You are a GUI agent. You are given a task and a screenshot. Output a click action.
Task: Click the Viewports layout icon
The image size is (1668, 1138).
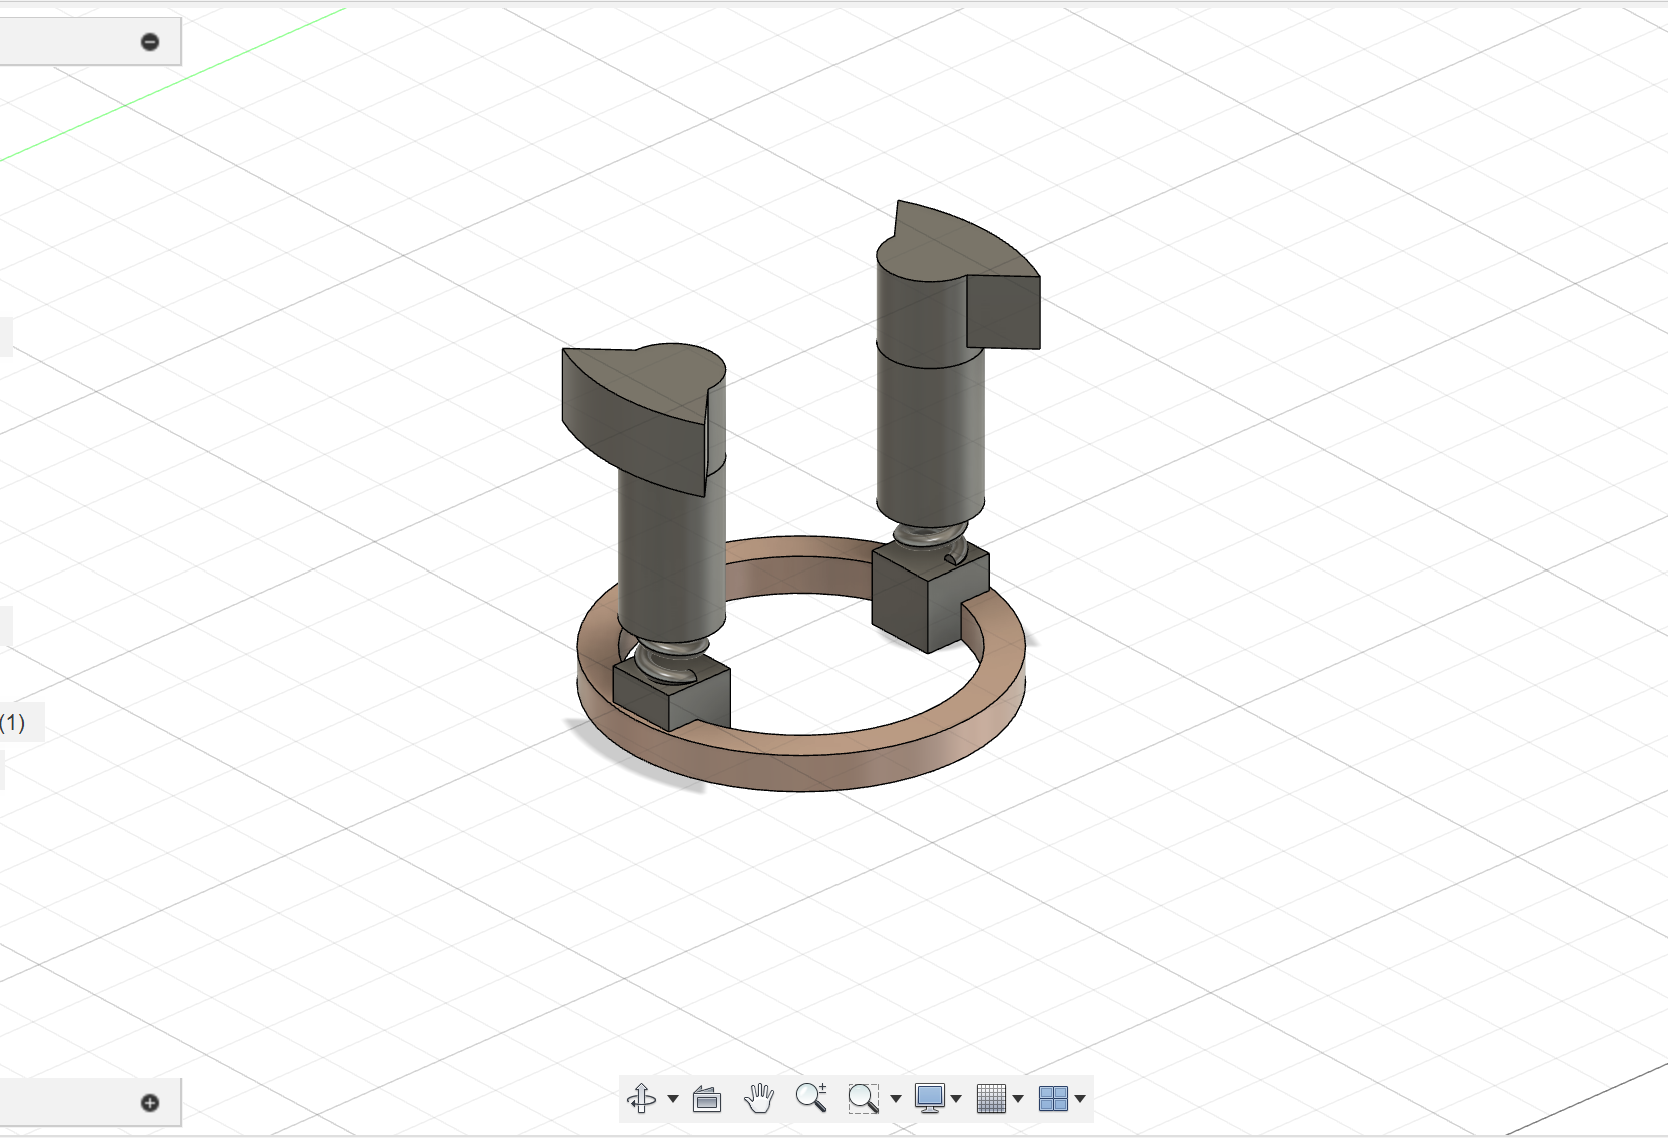click(x=1053, y=1099)
